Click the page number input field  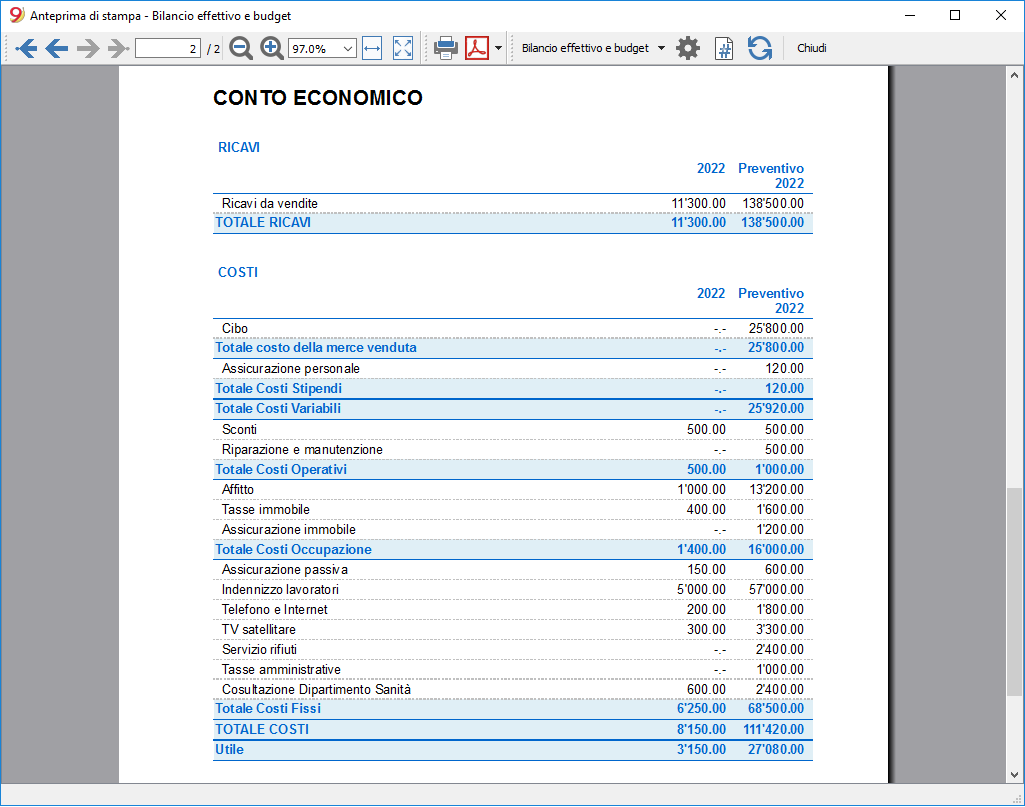coord(167,48)
